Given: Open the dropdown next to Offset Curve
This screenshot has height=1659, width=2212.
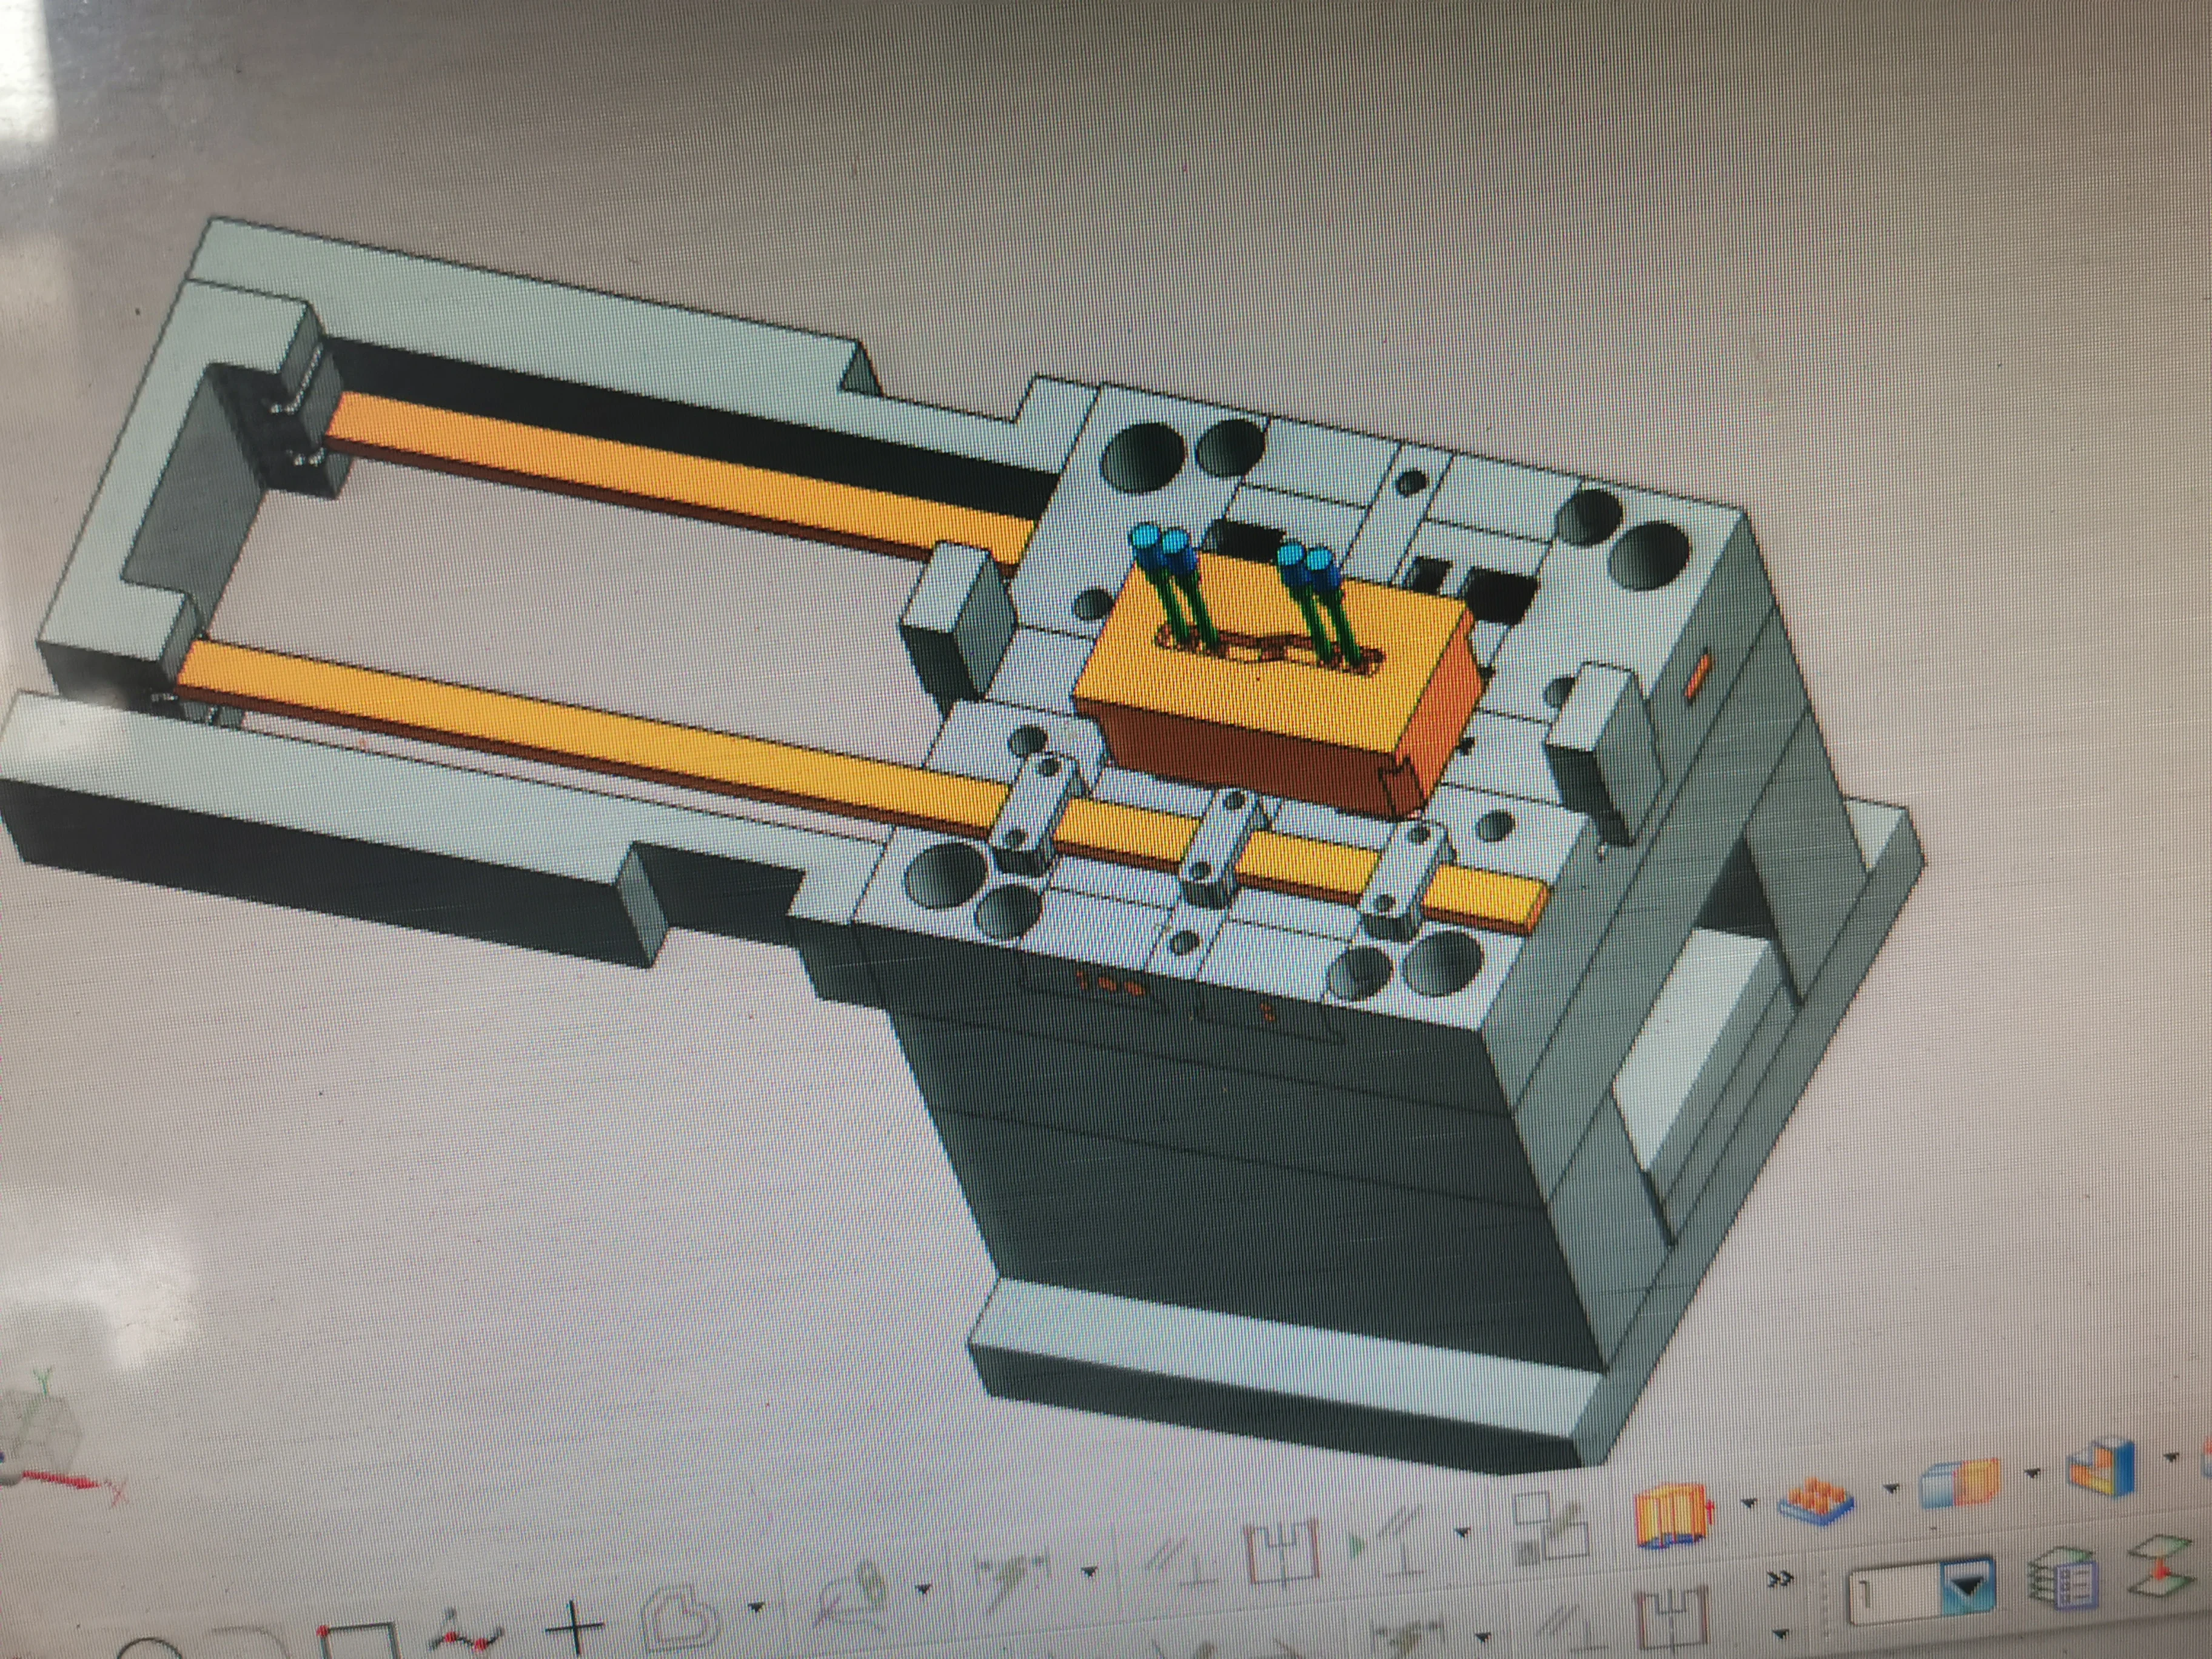Looking at the screenshot, I should click(x=756, y=1608).
